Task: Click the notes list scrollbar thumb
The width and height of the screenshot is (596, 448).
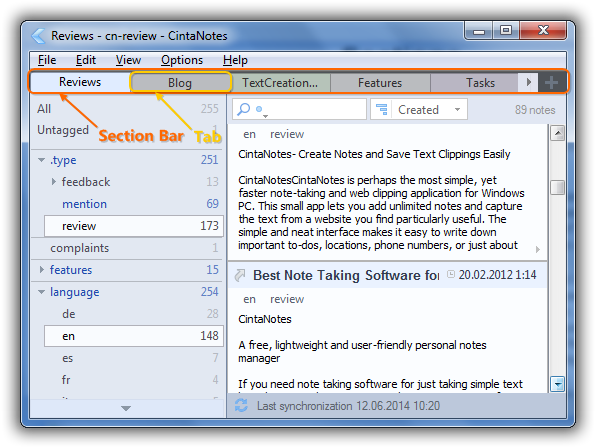Action: pyautogui.click(x=557, y=187)
